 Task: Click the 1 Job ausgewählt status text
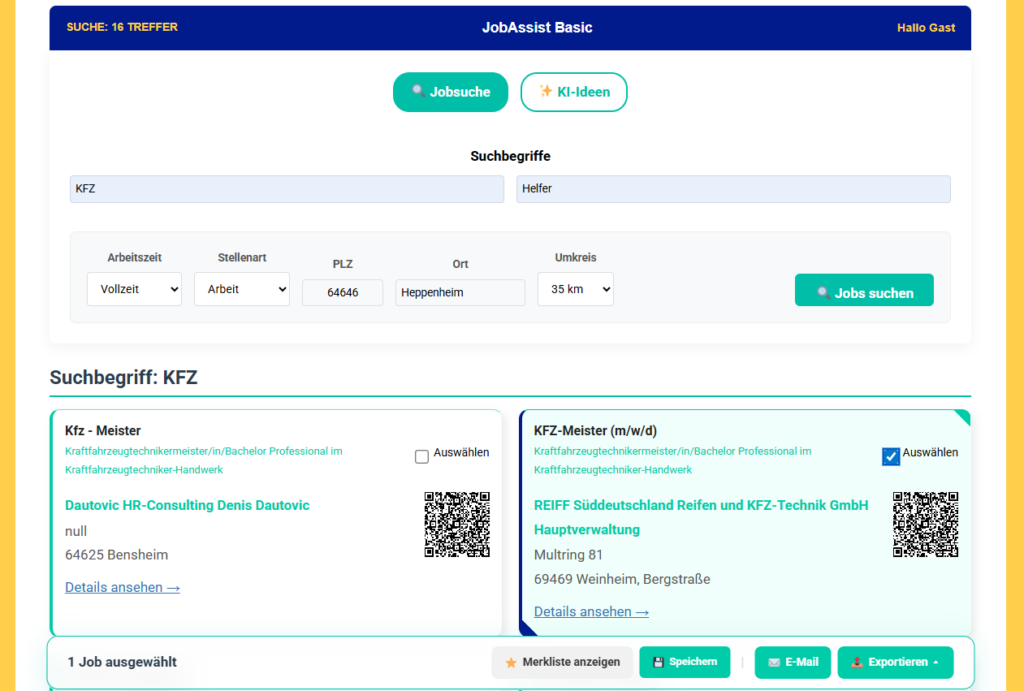pyautogui.click(x=122, y=662)
